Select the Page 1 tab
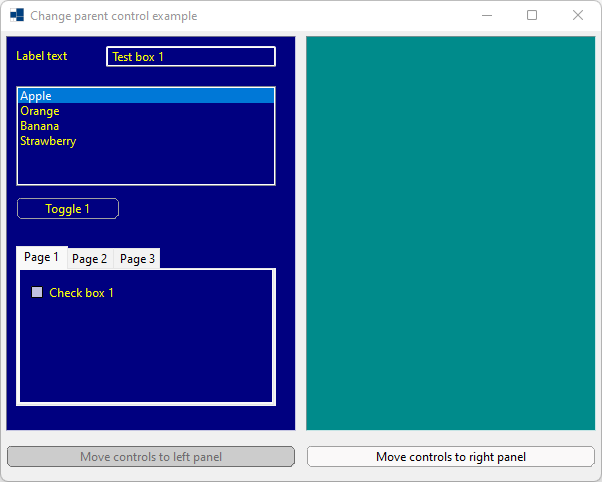 (42, 257)
